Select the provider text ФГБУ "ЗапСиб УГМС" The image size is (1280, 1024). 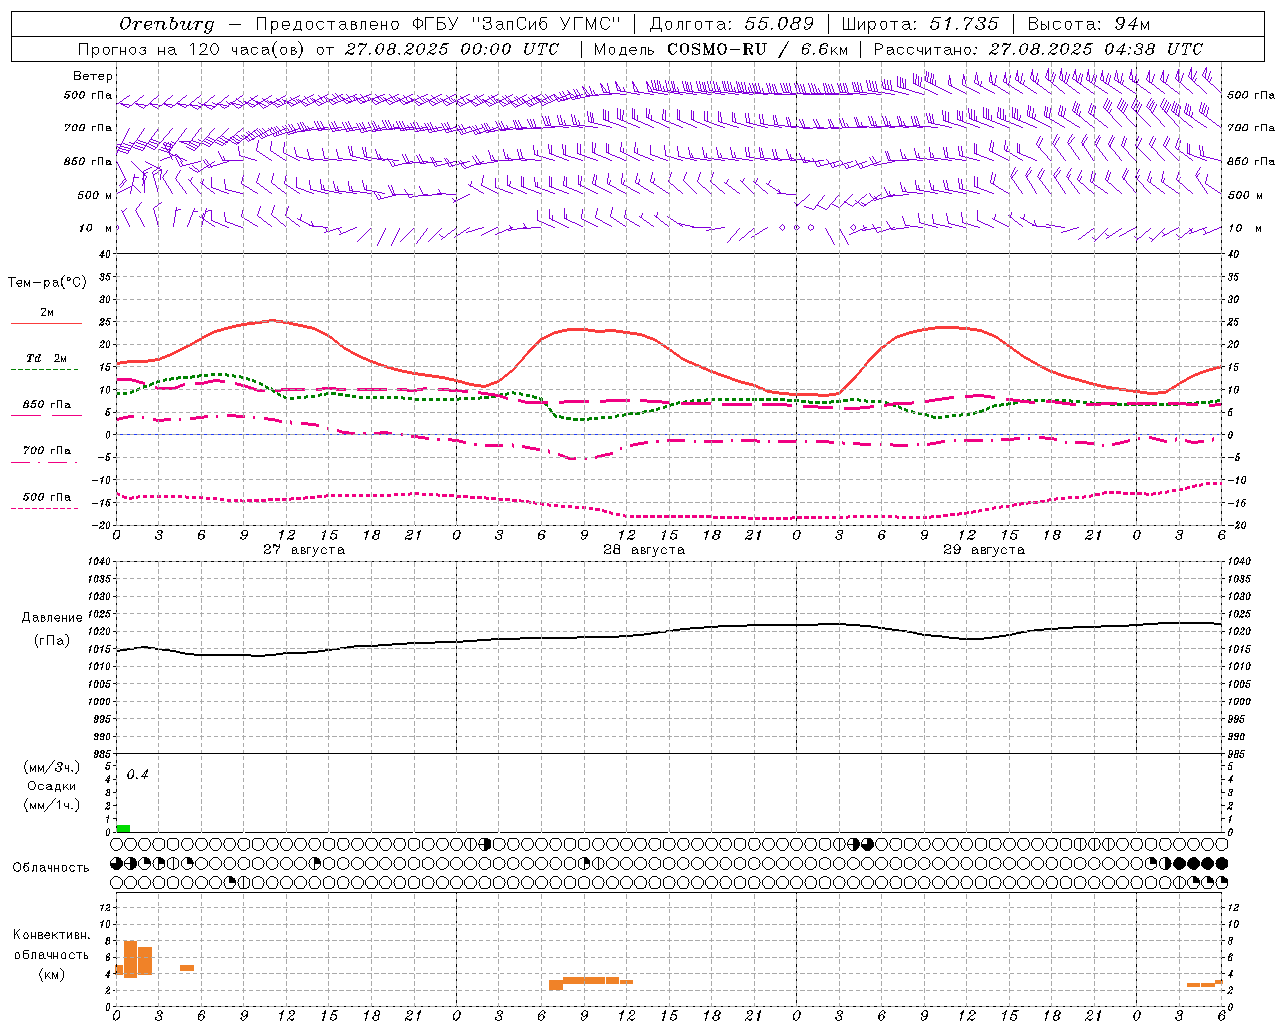516,24
